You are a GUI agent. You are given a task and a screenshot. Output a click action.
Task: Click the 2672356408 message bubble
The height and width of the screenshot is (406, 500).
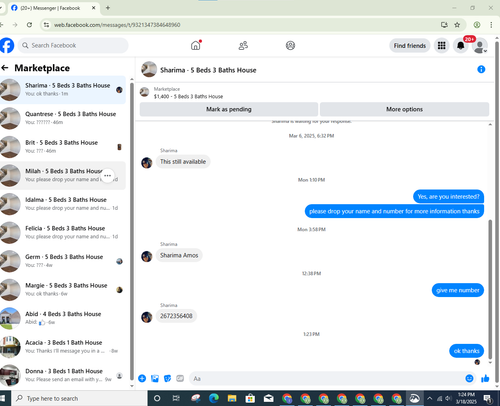[176, 316]
